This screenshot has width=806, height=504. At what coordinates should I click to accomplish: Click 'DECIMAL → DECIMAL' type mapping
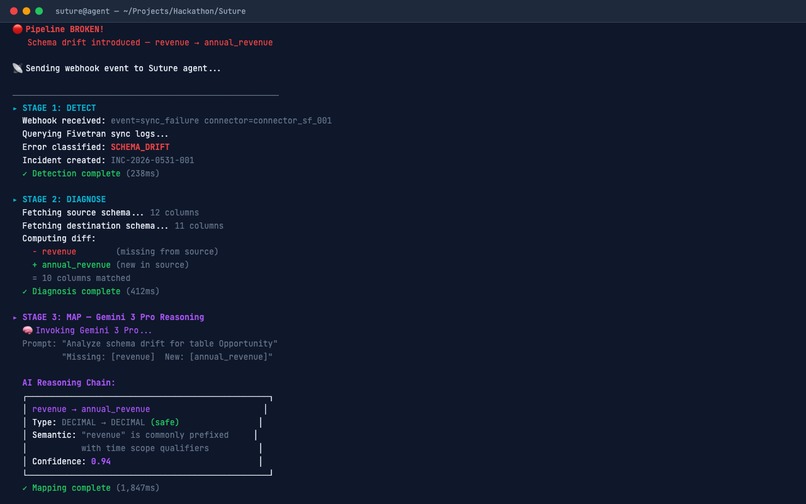[x=103, y=423]
